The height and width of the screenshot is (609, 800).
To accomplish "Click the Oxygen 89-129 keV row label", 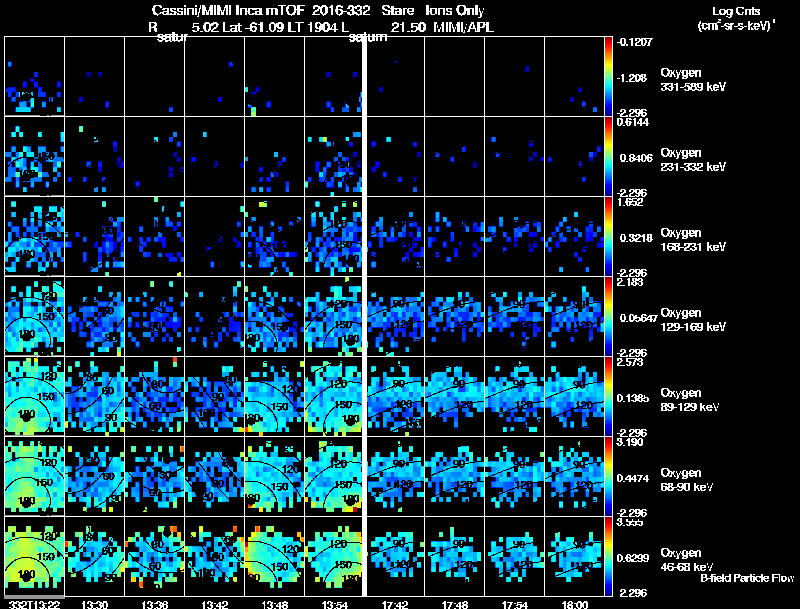I will (689, 399).
